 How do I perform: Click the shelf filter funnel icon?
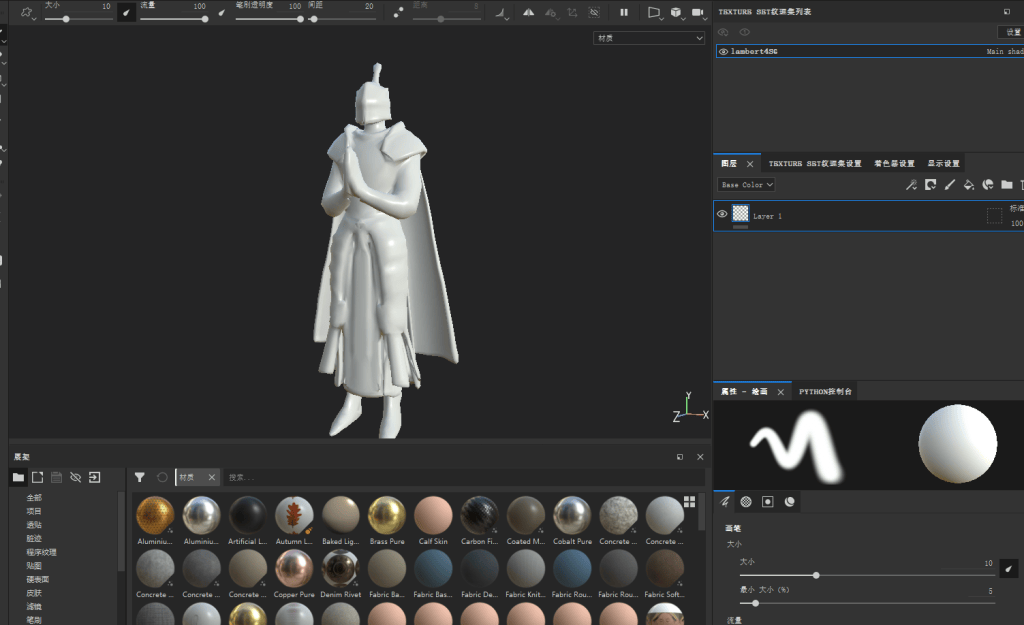click(x=140, y=477)
